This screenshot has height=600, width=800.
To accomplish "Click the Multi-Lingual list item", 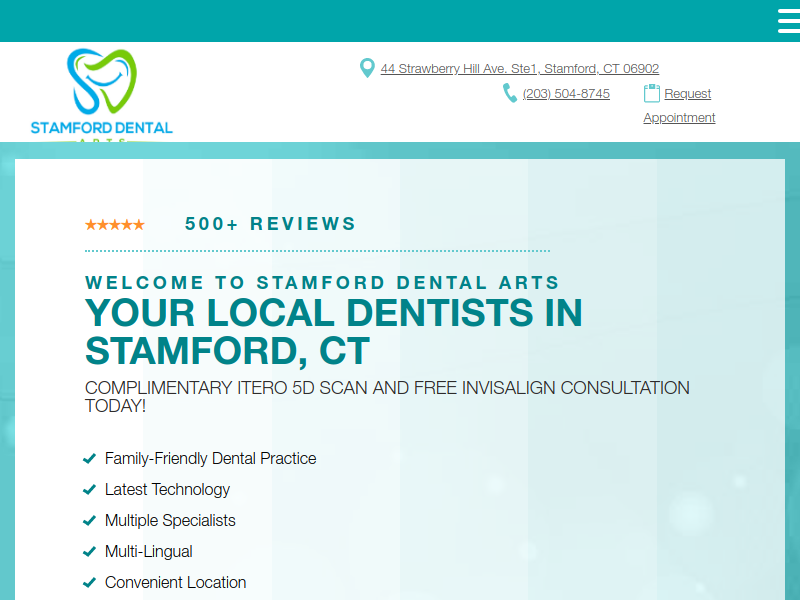I will tap(148, 552).
